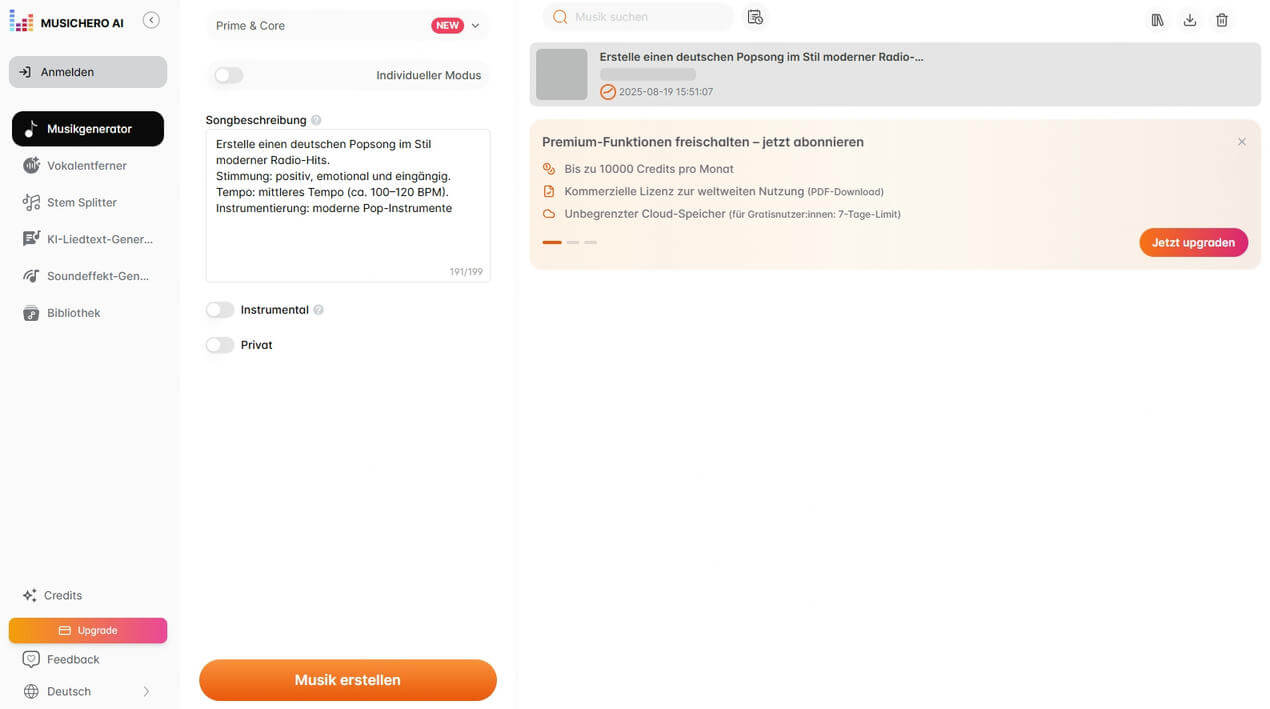The width and height of the screenshot is (1270, 709).
Task: Toggle the Privat switch
Action: click(220, 345)
